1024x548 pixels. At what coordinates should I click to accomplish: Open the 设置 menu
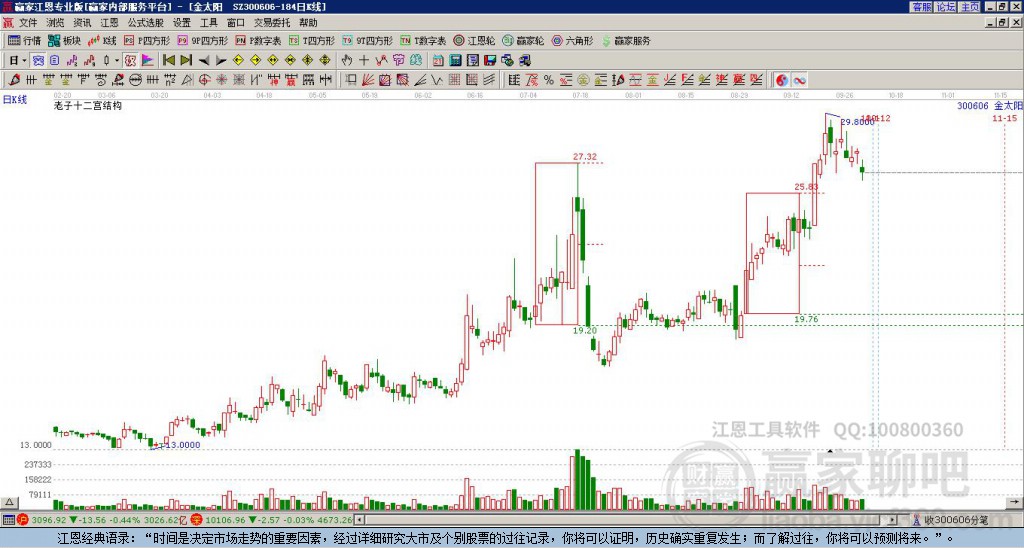coord(182,23)
